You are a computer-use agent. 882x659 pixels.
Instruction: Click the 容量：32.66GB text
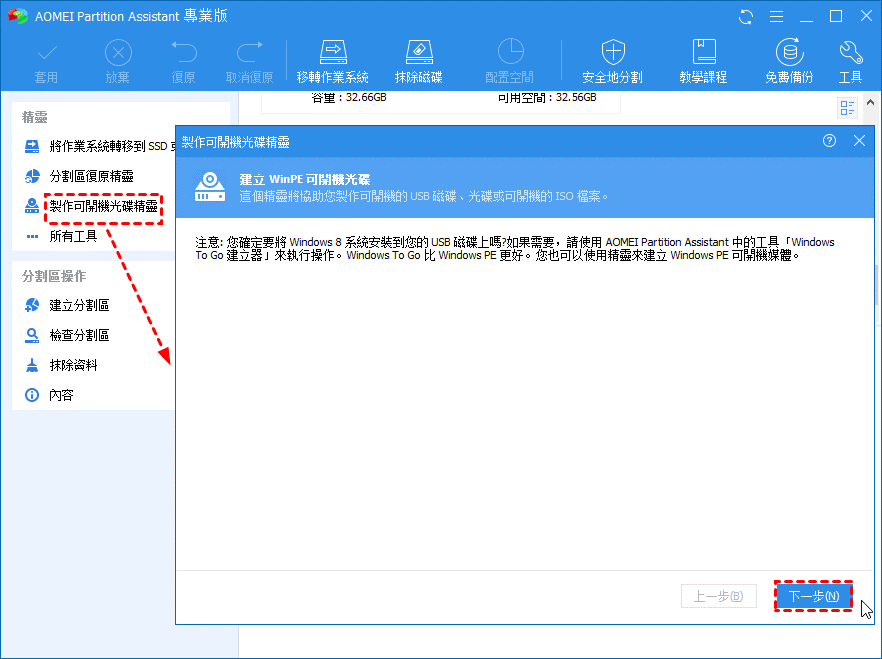349,97
